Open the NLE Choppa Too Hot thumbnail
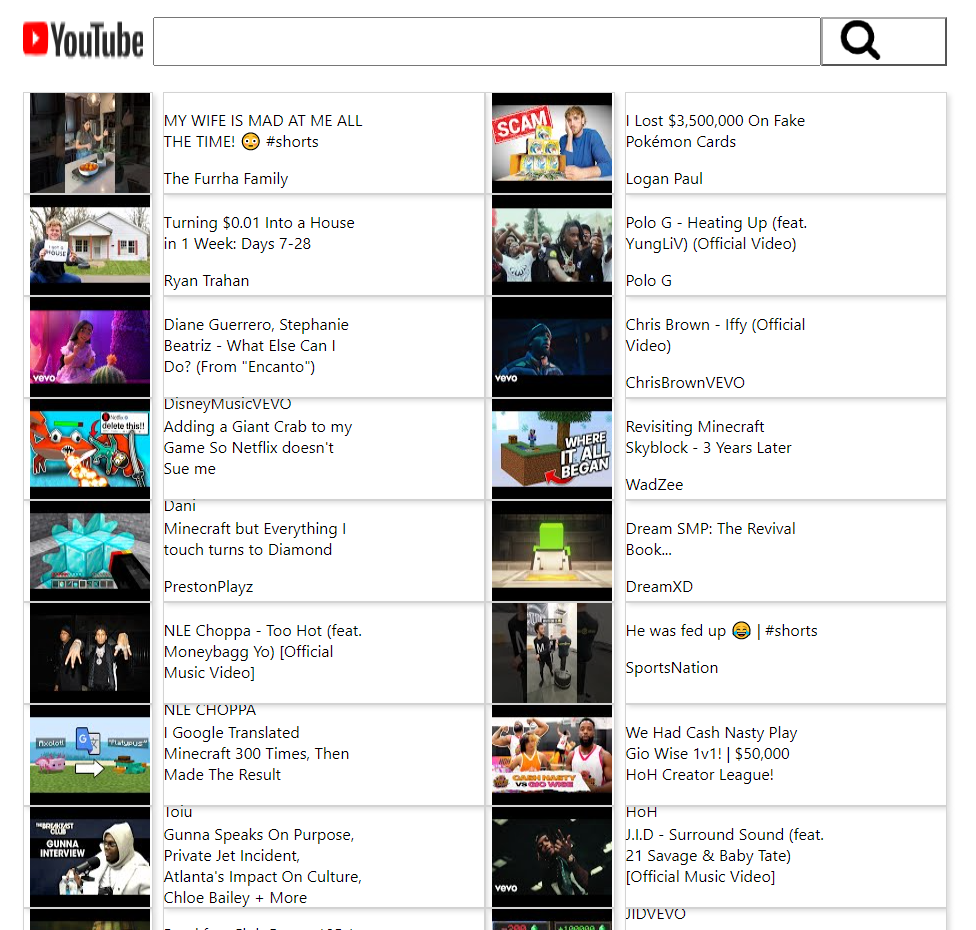 (90, 654)
